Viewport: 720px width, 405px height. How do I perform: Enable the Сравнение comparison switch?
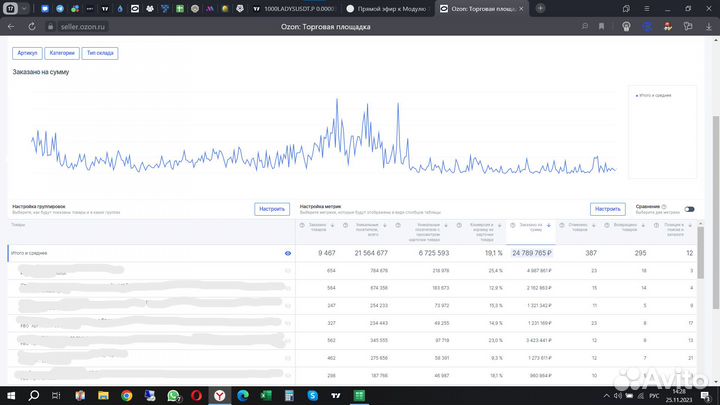689,209
